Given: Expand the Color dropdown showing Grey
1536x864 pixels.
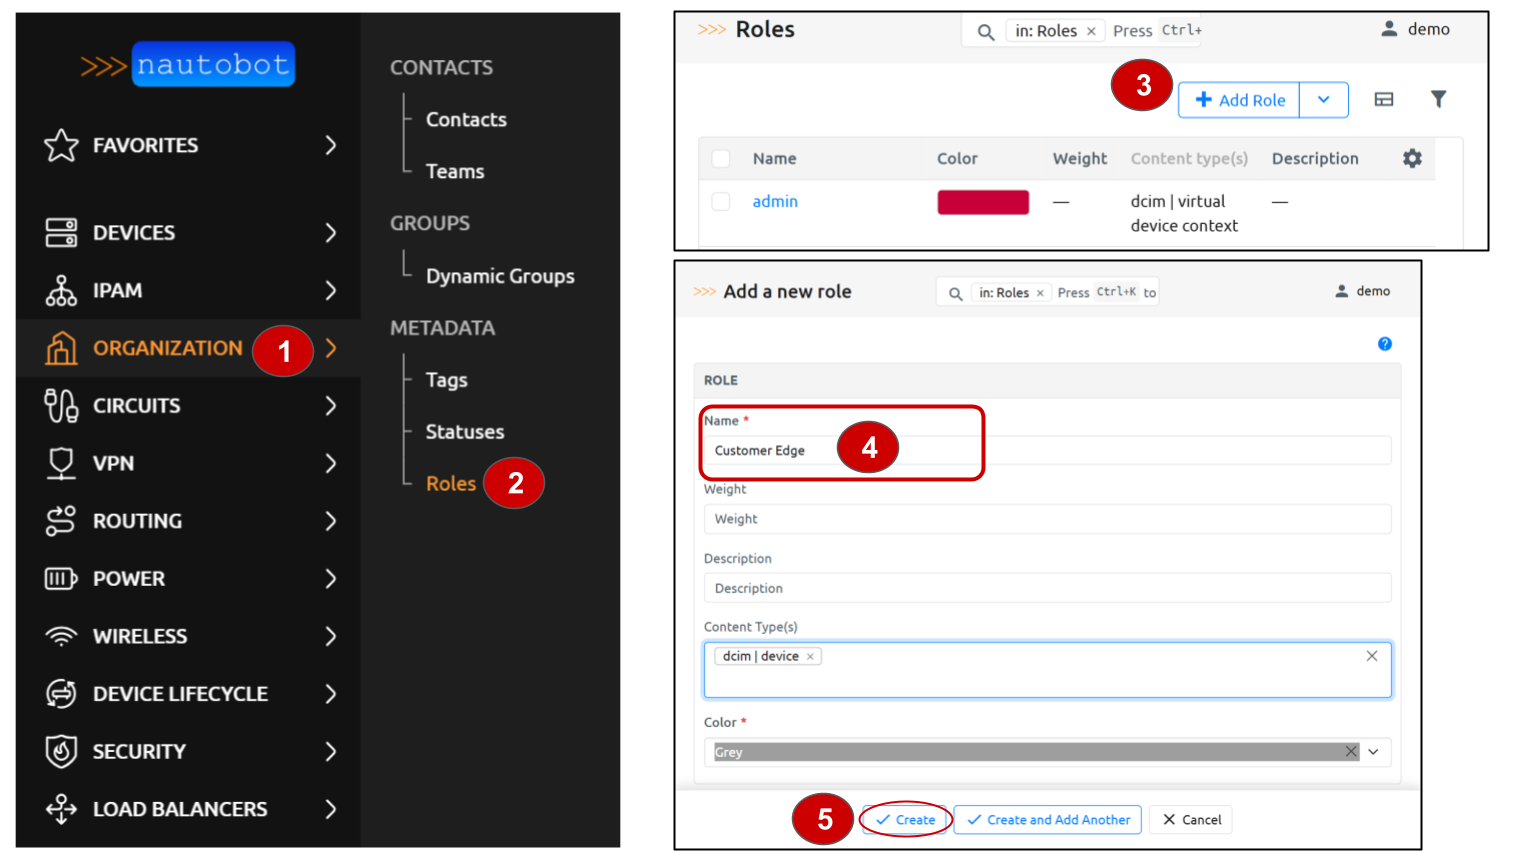Looking at the screenshot, I should [1374, 752].
